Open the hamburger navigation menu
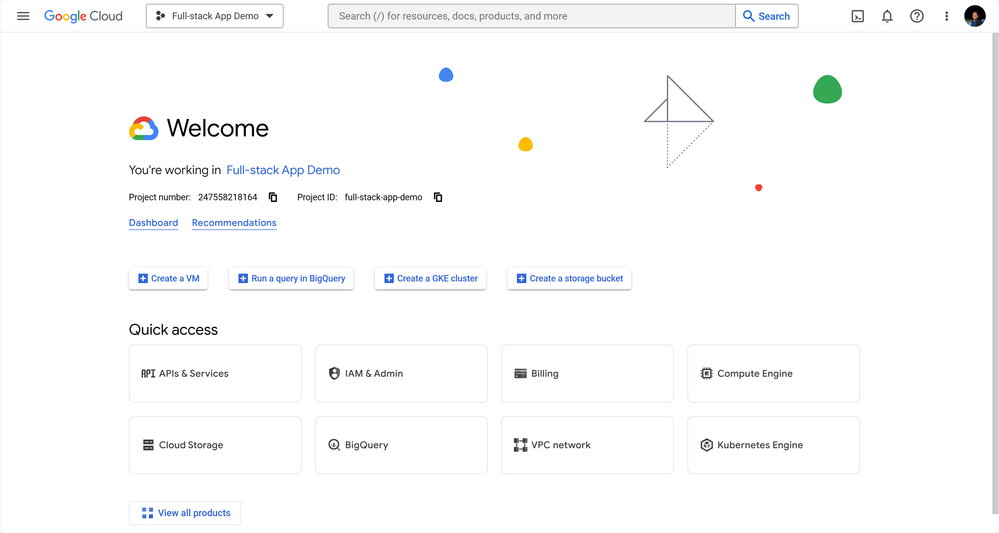The image size is (999, 533). (23, 16)
